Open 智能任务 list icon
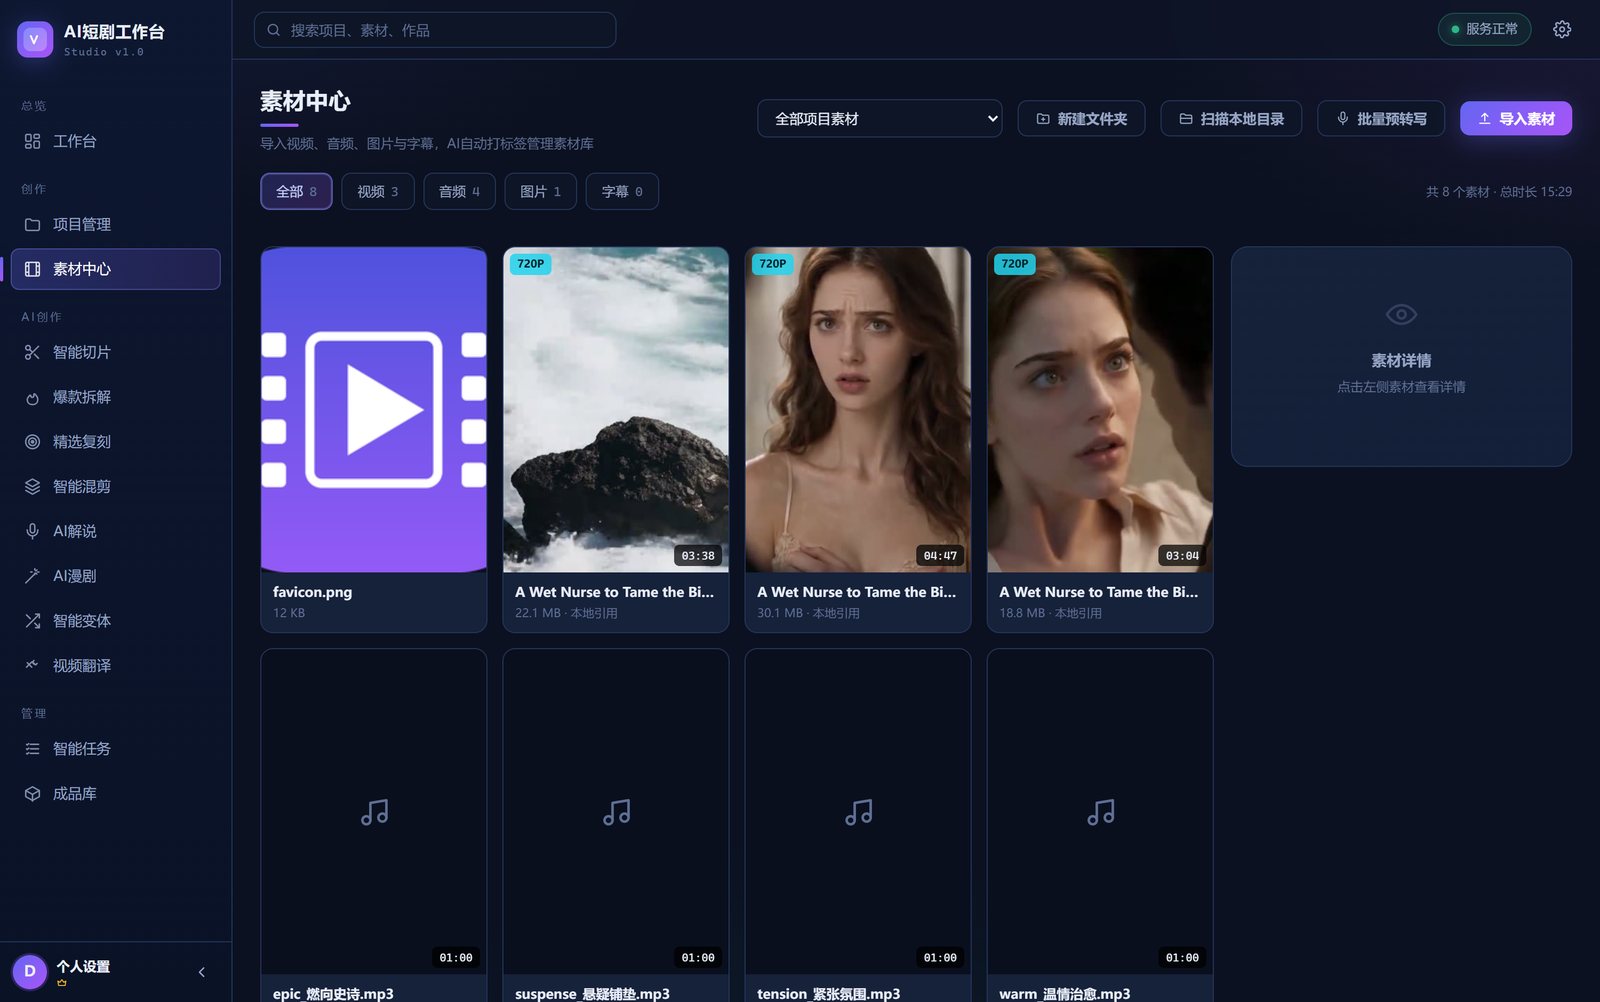This screenshot has width=1600, height=1002. coord(32,749)
